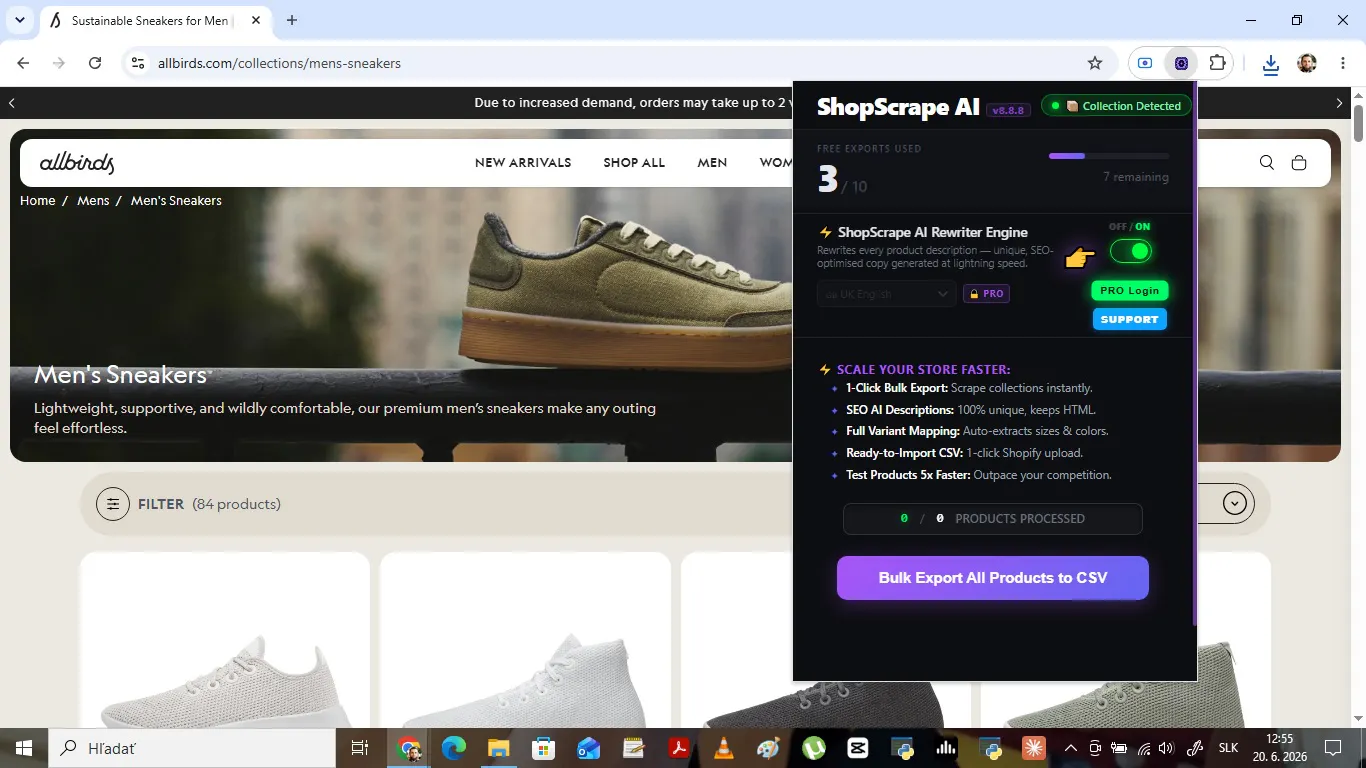Bookmark this page with the star icon
Screen dimensions: 1366x768
[x=1095, y=63]
